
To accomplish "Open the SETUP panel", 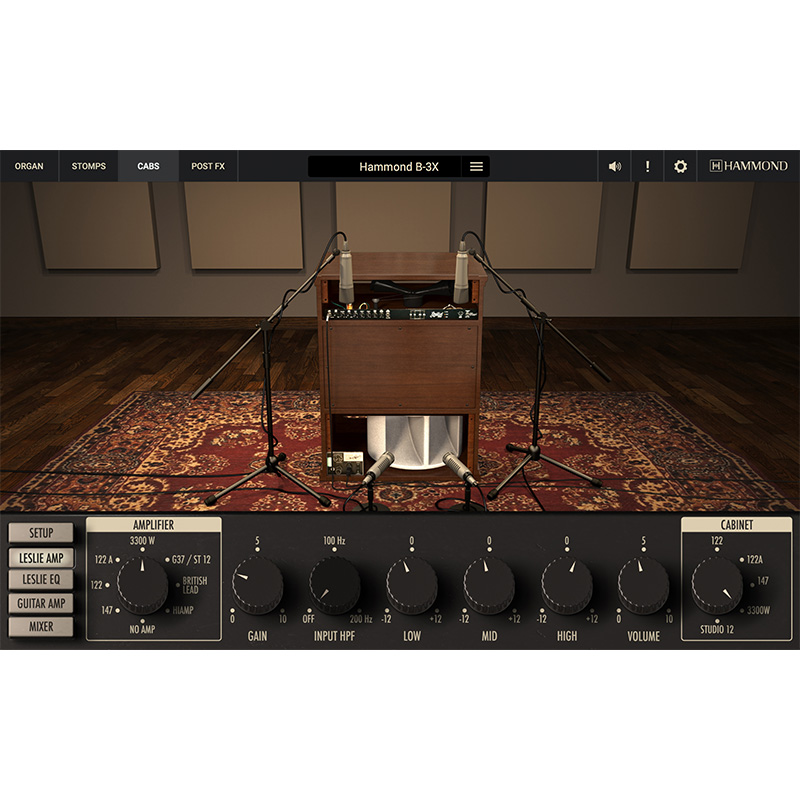I will (x=41, y=533).
